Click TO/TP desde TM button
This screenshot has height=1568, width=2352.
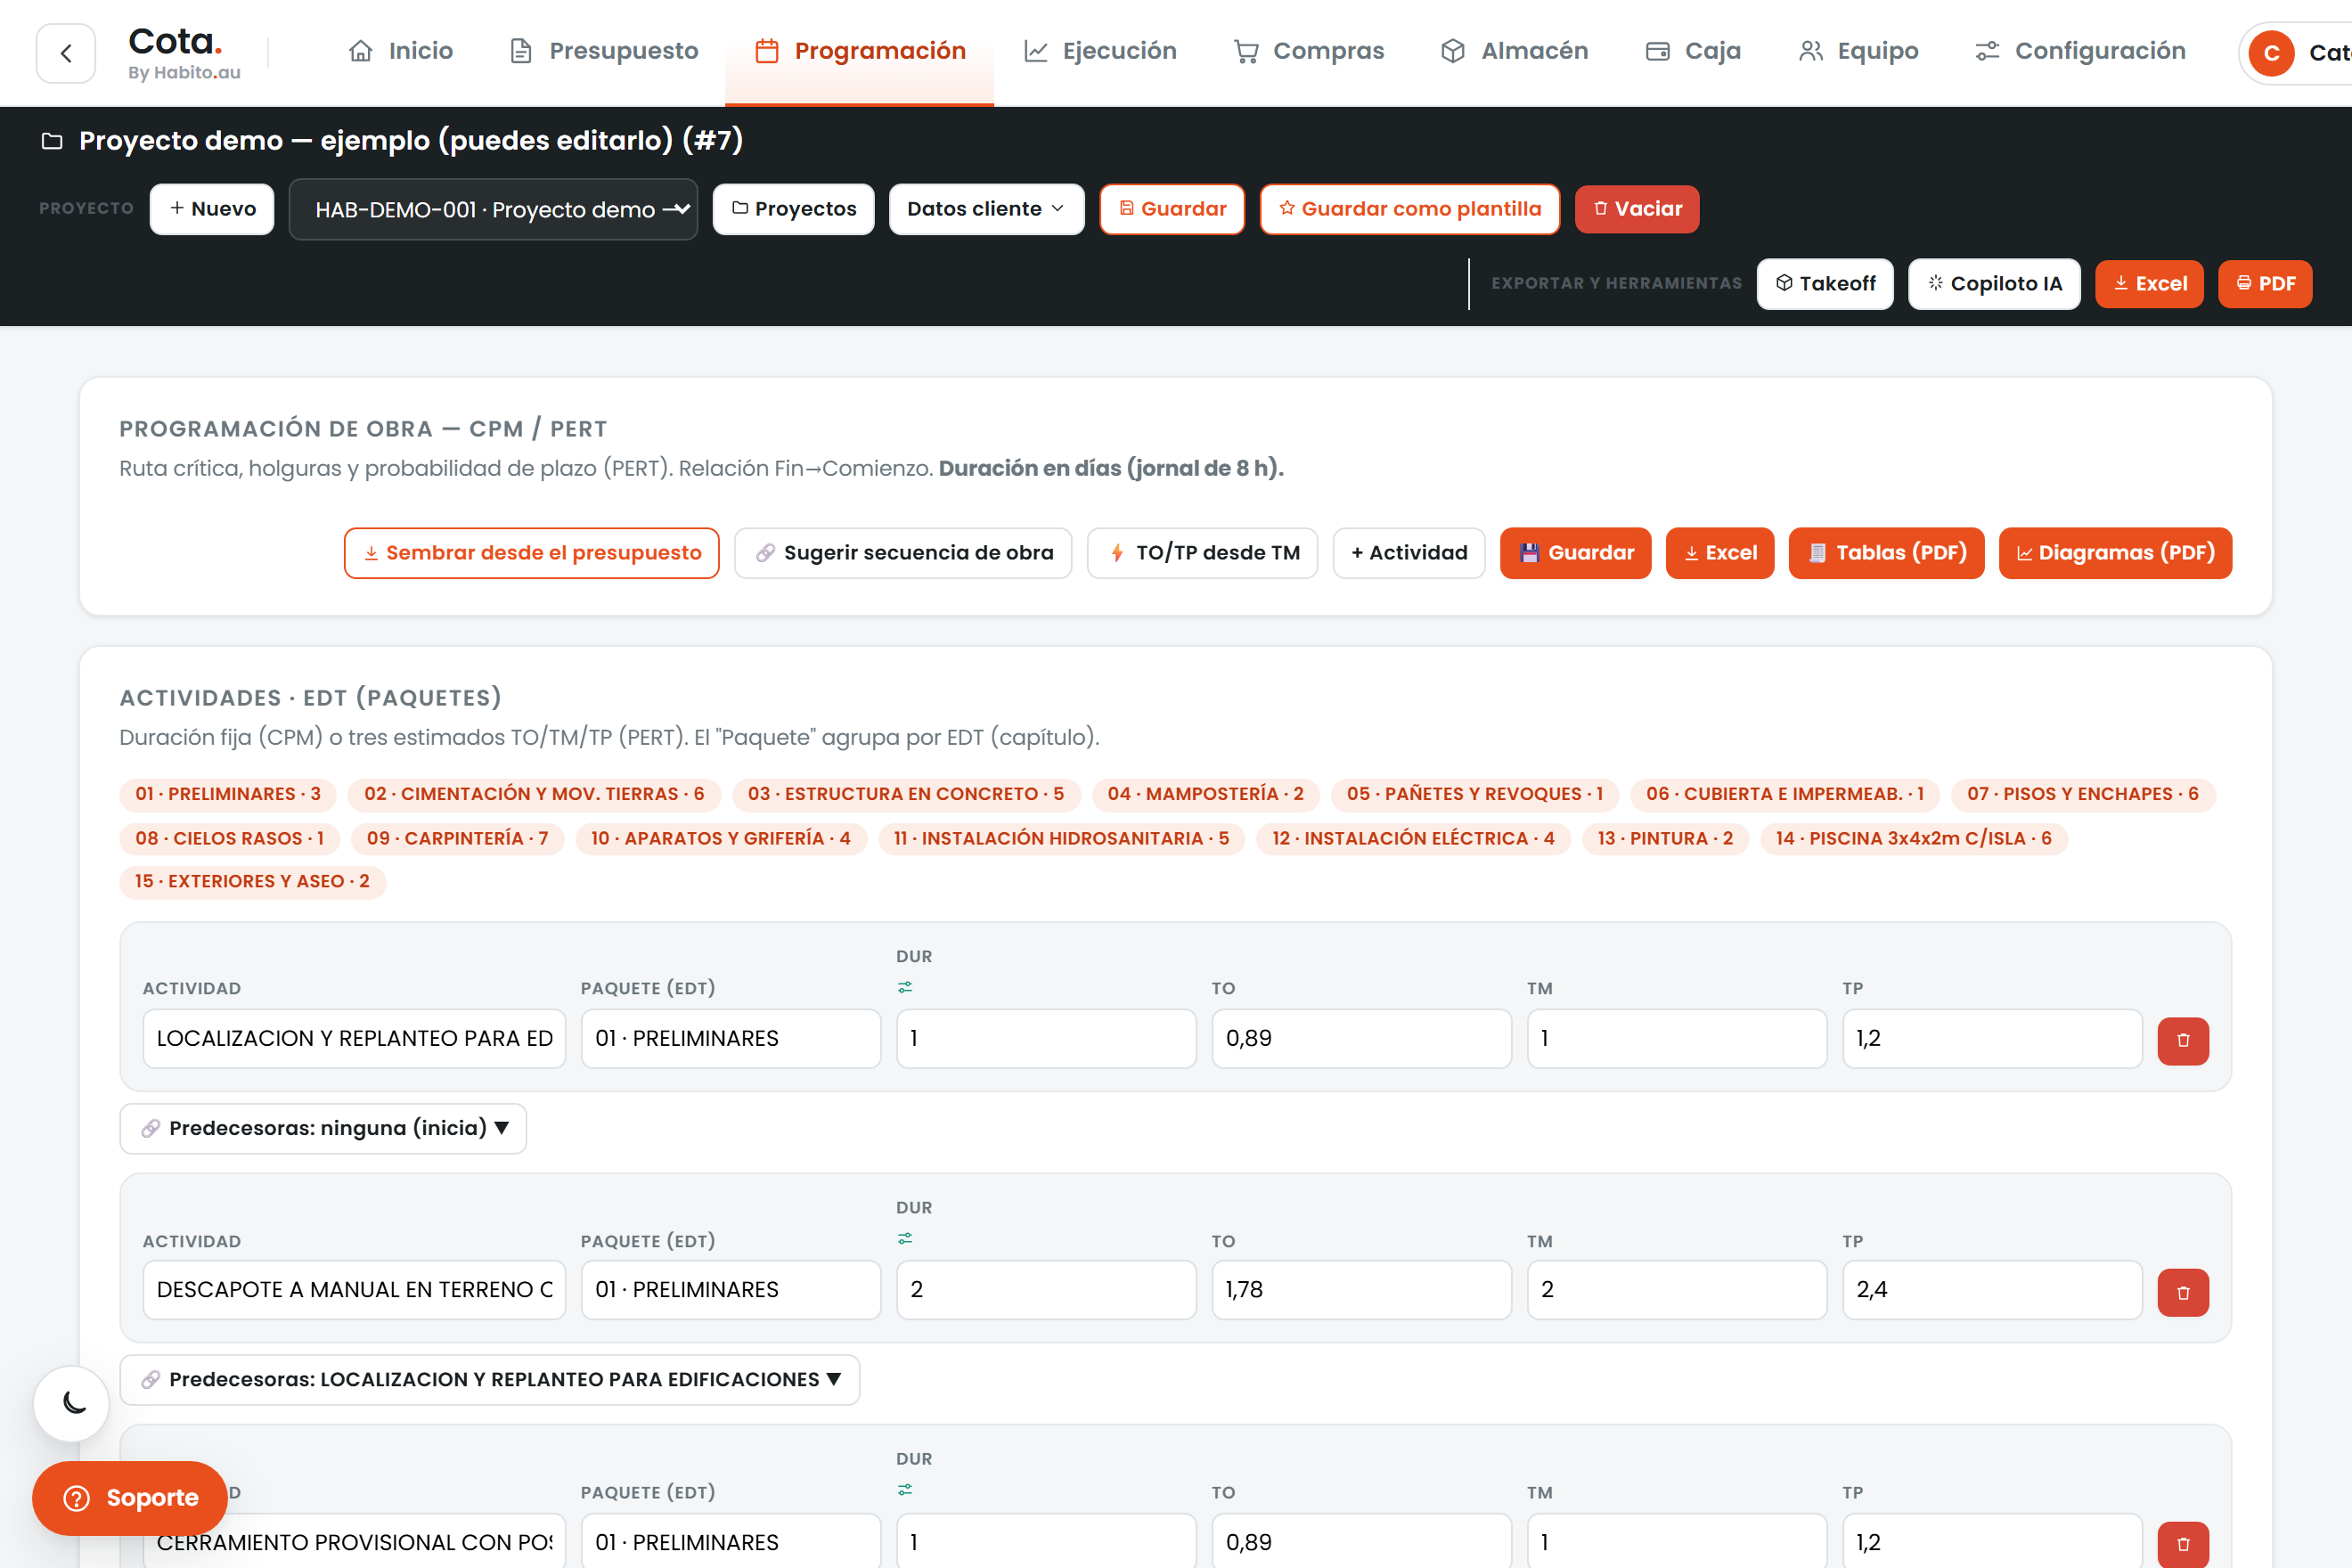coord(1203,553)
